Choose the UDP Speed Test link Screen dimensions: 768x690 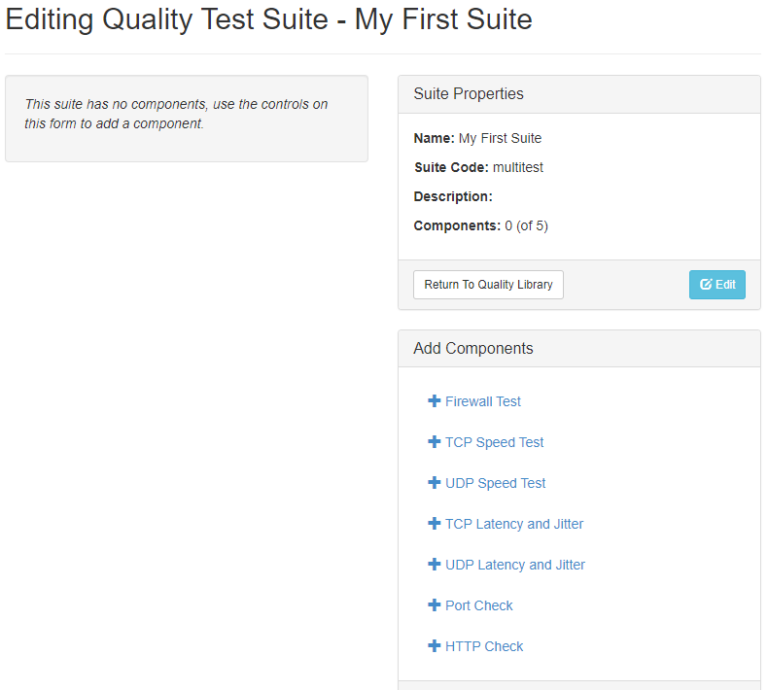(495, 484)
